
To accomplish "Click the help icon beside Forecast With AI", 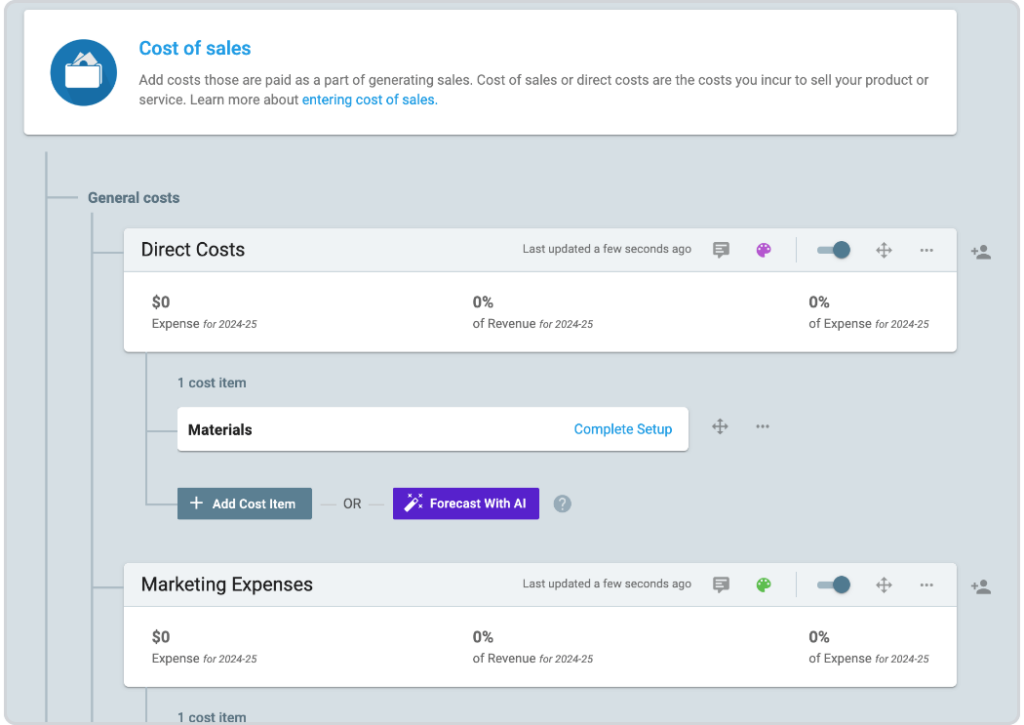I will (562, 503).
